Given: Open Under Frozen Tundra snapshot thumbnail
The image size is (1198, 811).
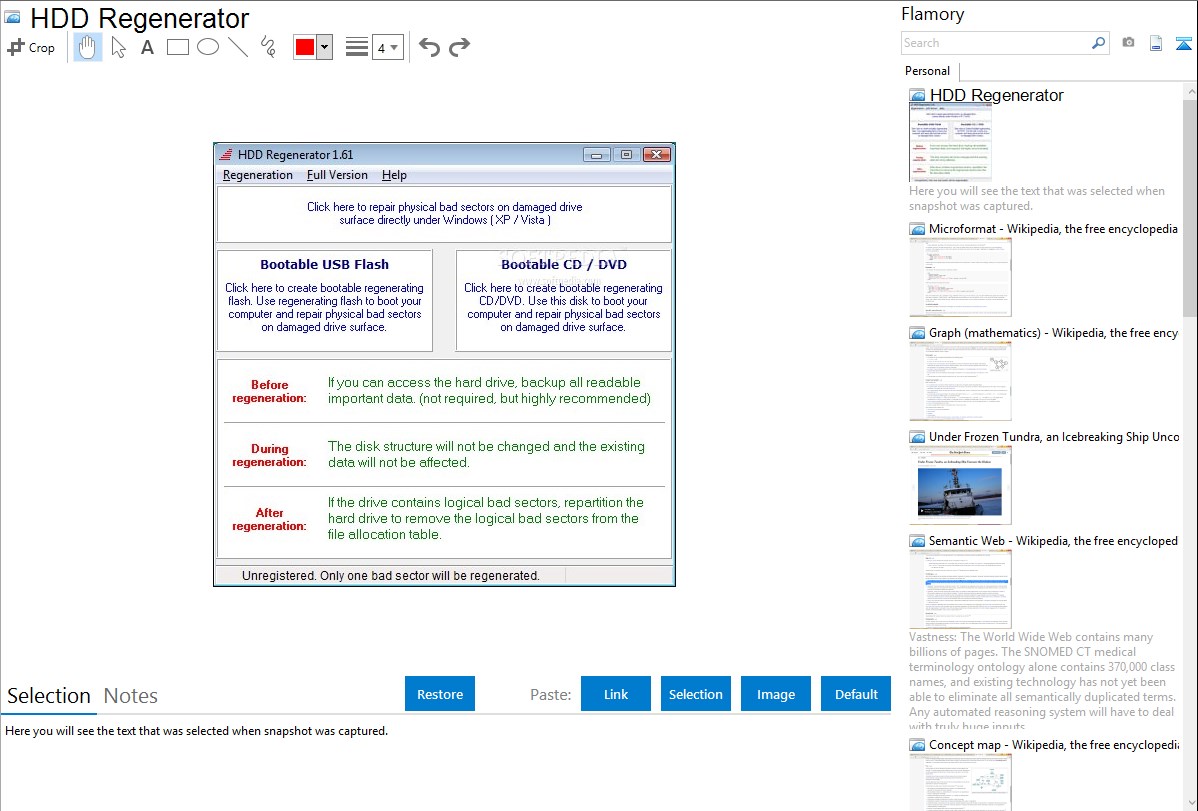Looking at the screenshot, I should 960,485.
